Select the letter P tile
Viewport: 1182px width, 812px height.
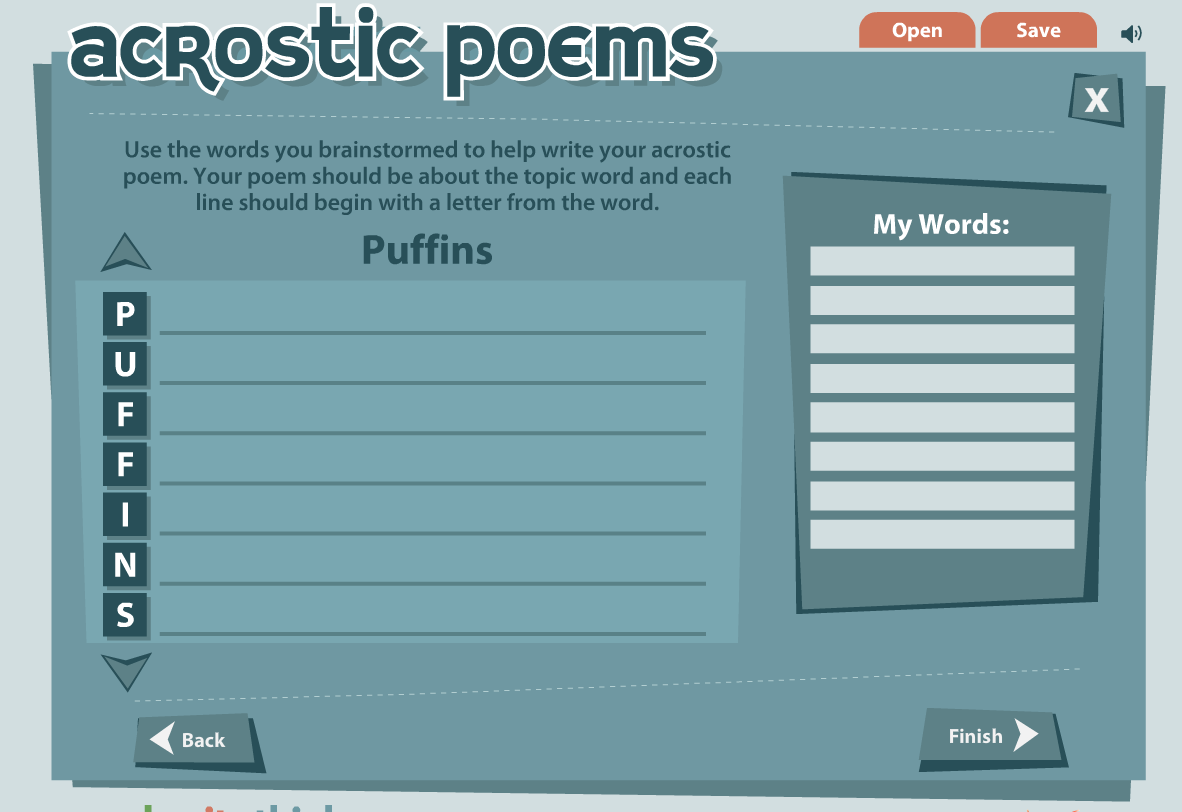[x=126, y=315]
